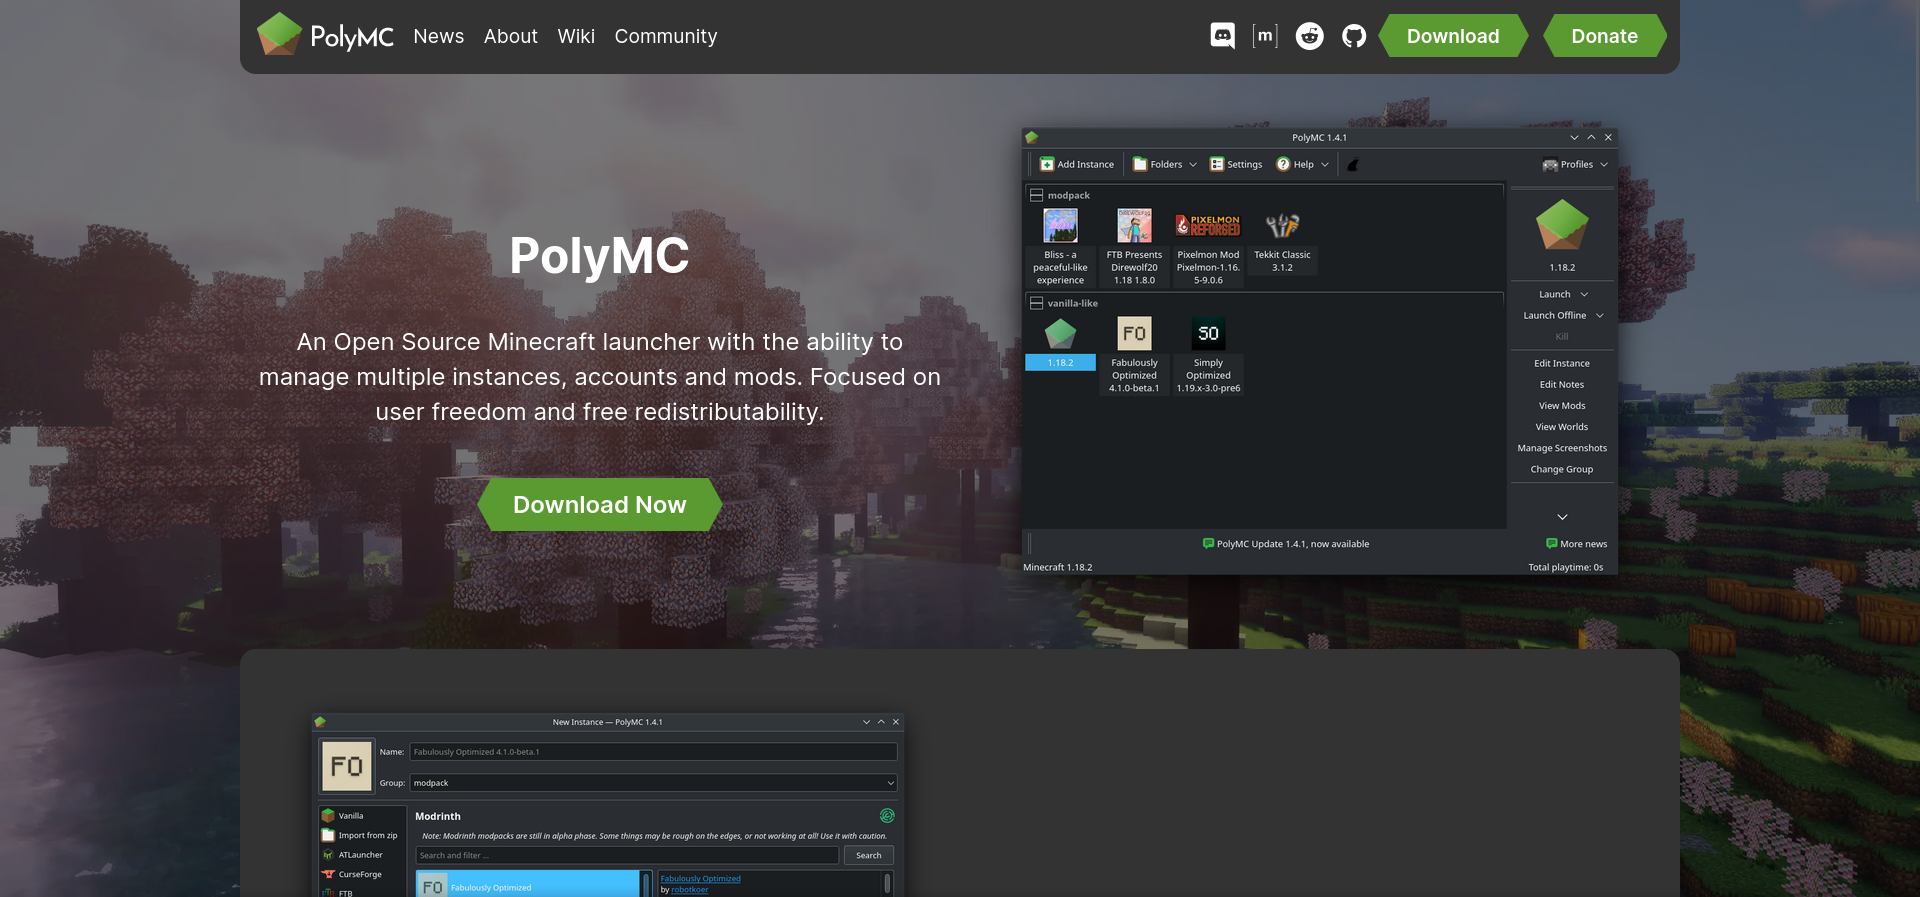1920x897 pixels.
Task: Click the green Modrinth logo icon
Action: click(x=887, y=816)
